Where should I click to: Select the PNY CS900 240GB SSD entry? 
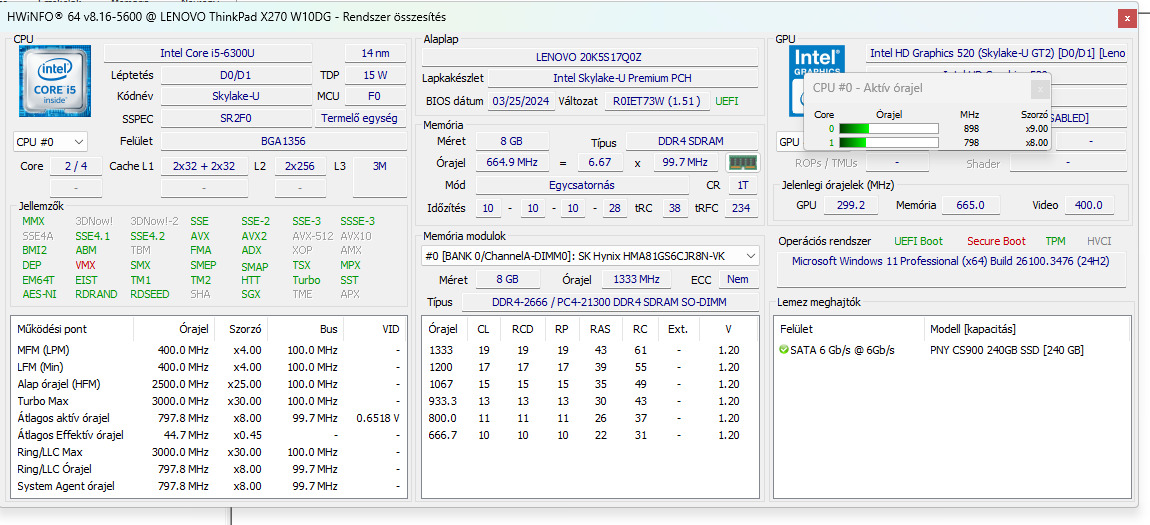[1006, 350]
